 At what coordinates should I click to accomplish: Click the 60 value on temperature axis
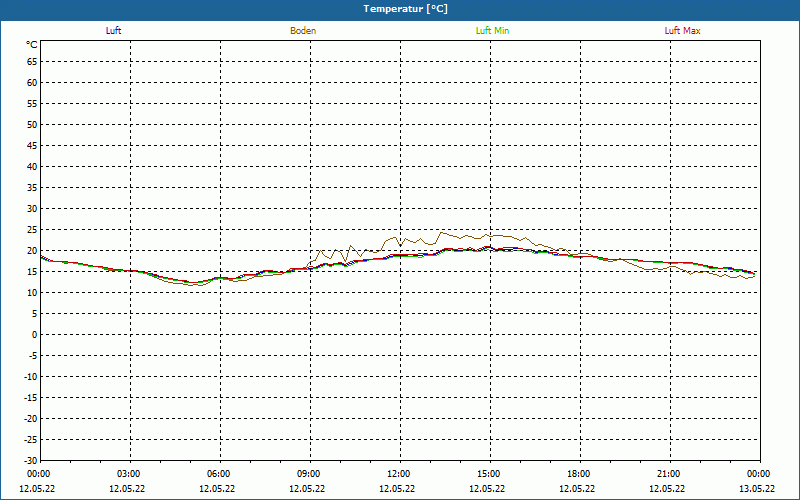(x=32, y=83)
